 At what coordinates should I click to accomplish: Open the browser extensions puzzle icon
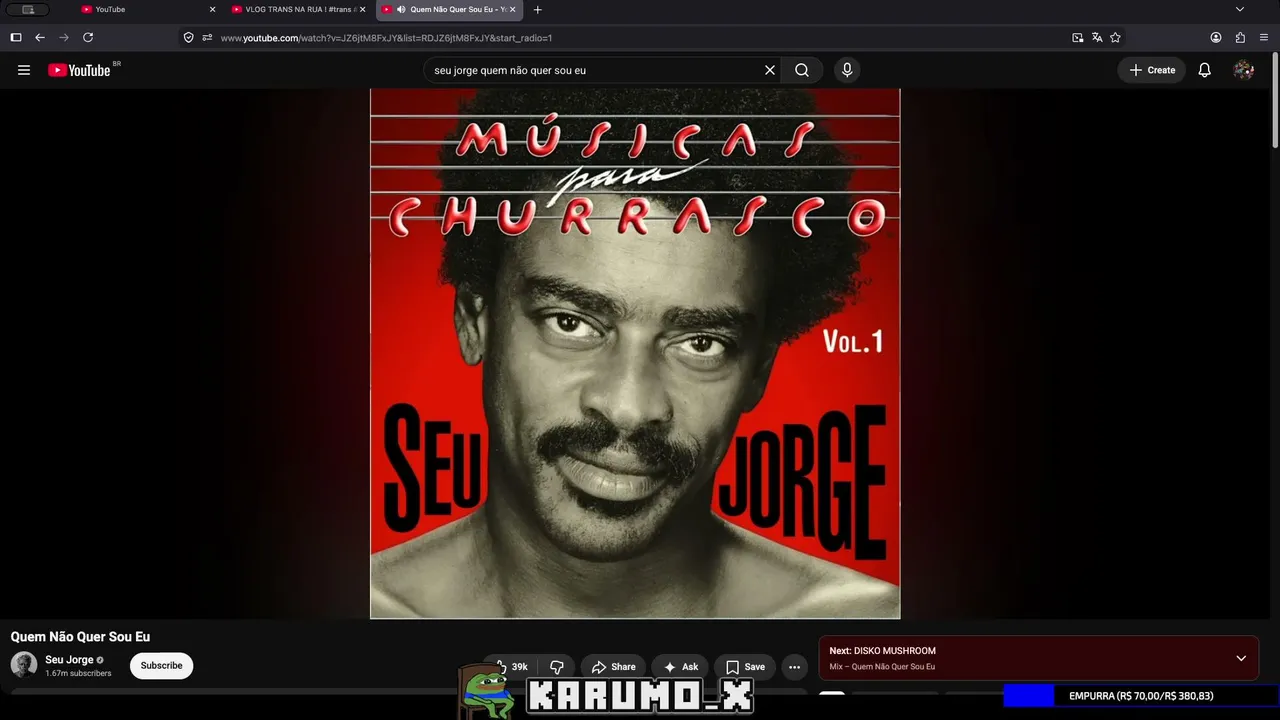point(1241,38)
